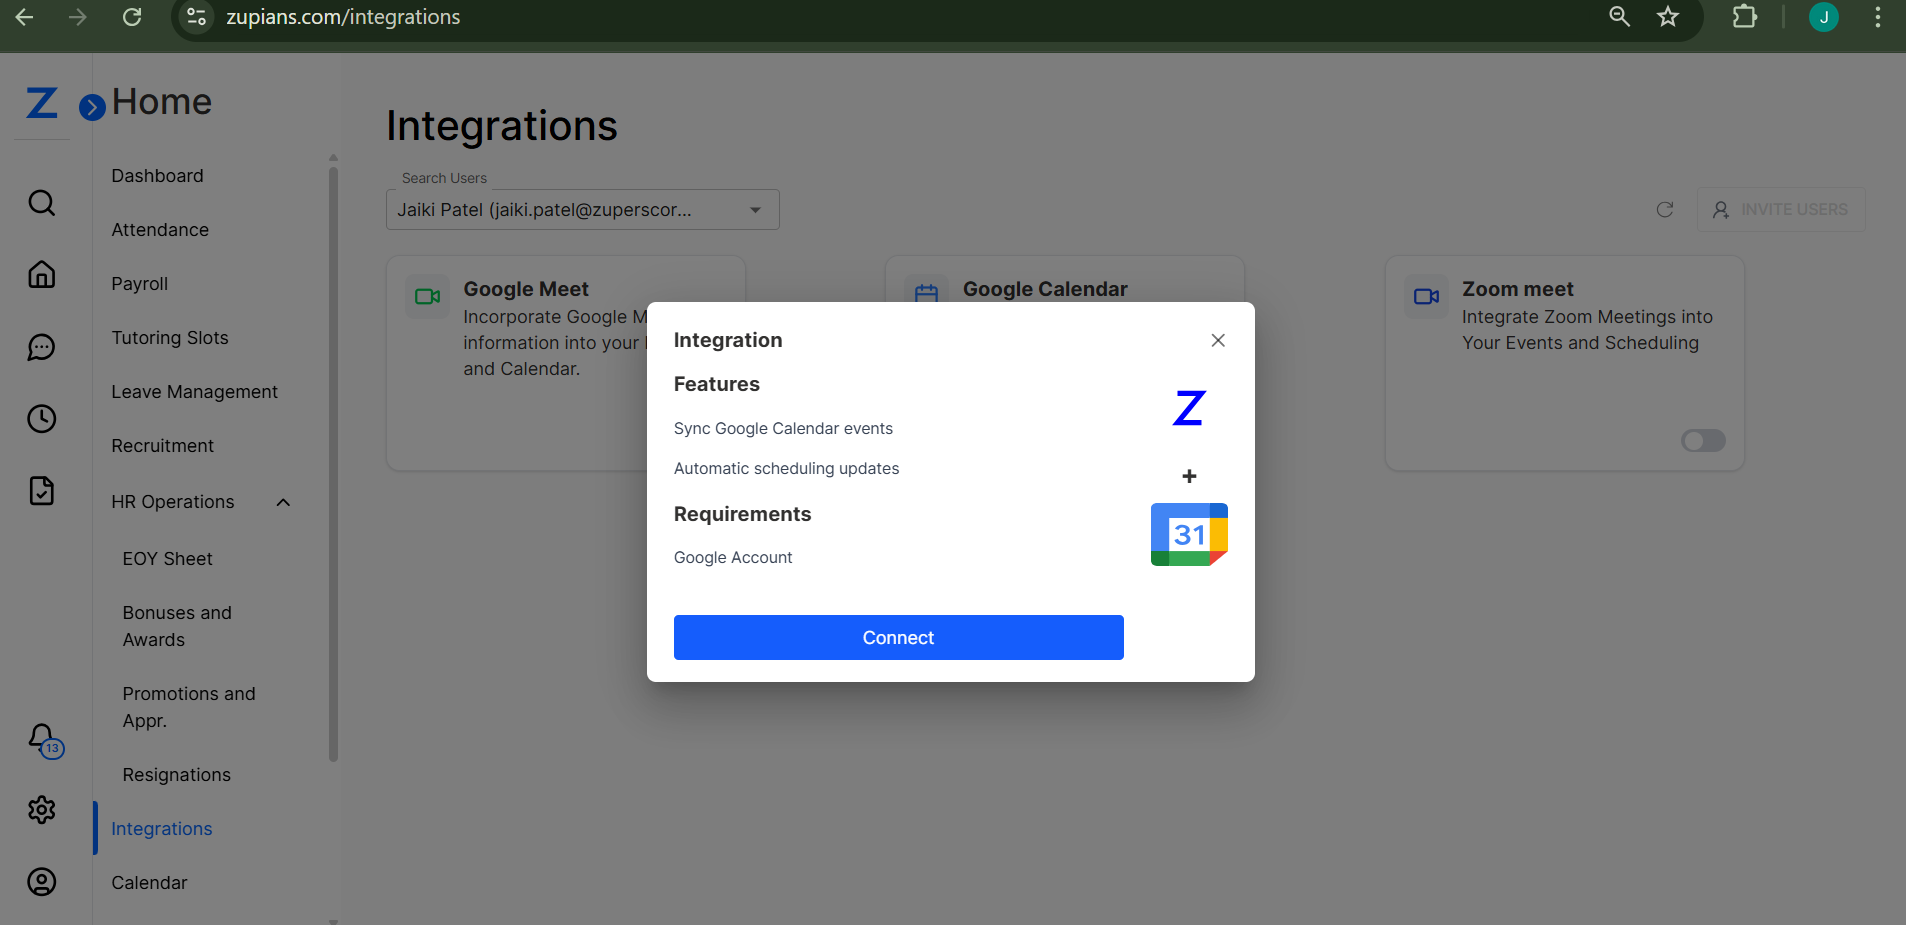
Task: Click the Connect button in the dialog
Action: [898, 637]
